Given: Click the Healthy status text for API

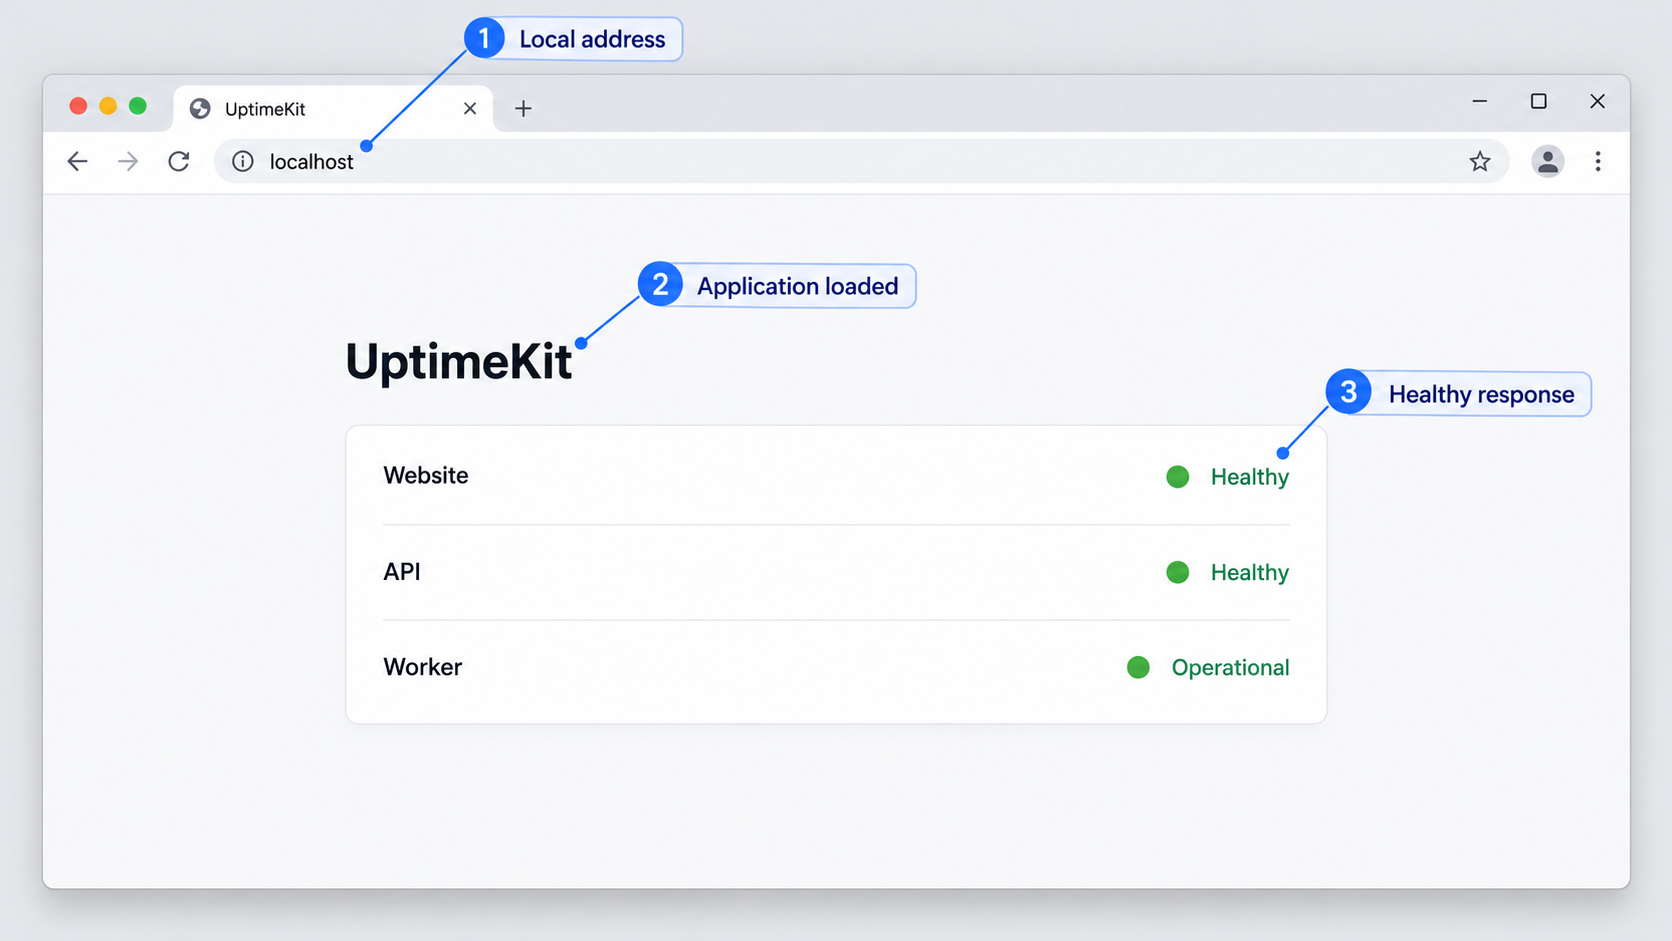Looking at the screenshot, I should (1250, 572).
